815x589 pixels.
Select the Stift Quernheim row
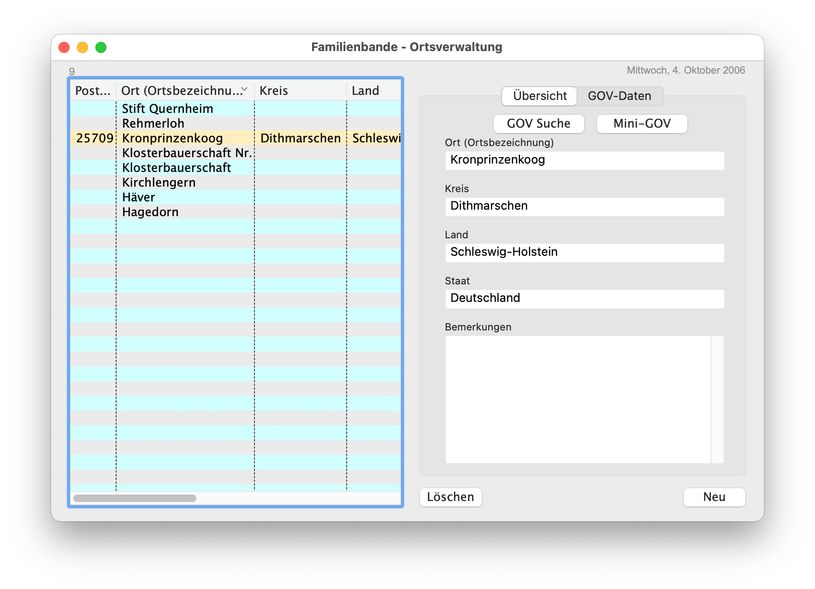click(167, 109)
